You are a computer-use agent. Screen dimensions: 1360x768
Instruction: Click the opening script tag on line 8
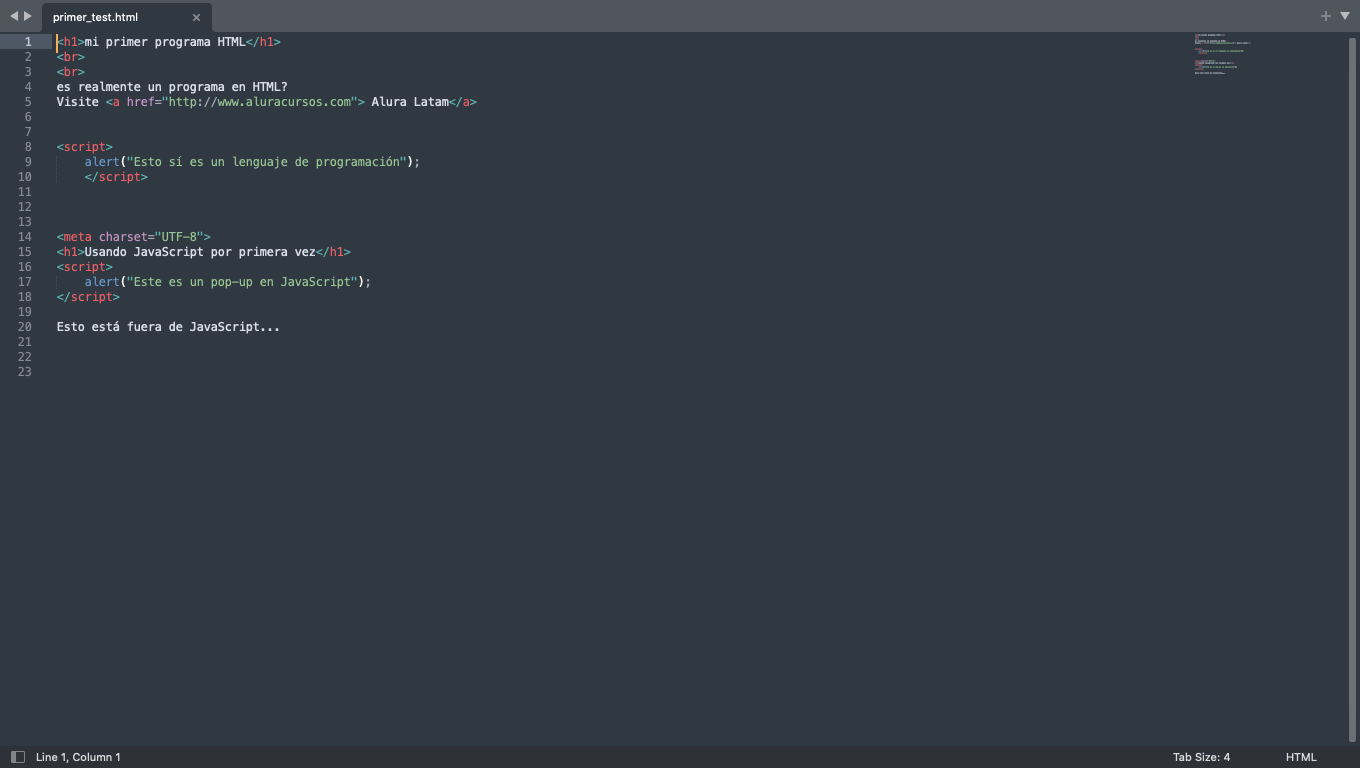[85, 147]
